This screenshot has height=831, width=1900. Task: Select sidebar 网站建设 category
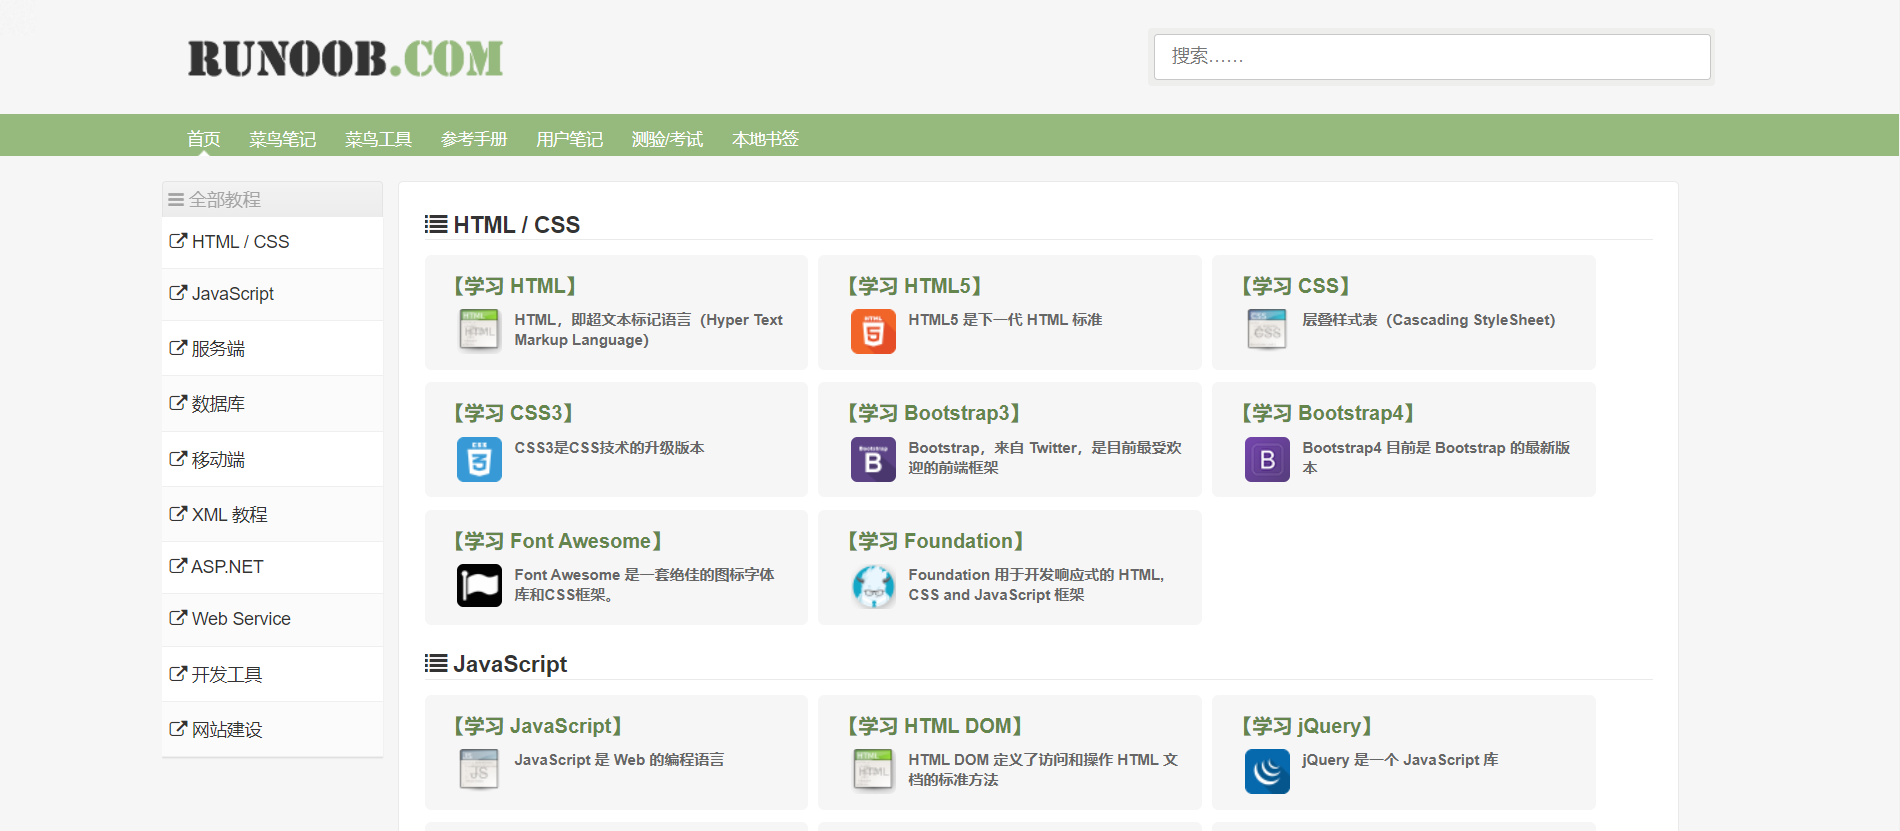(272, 729)
